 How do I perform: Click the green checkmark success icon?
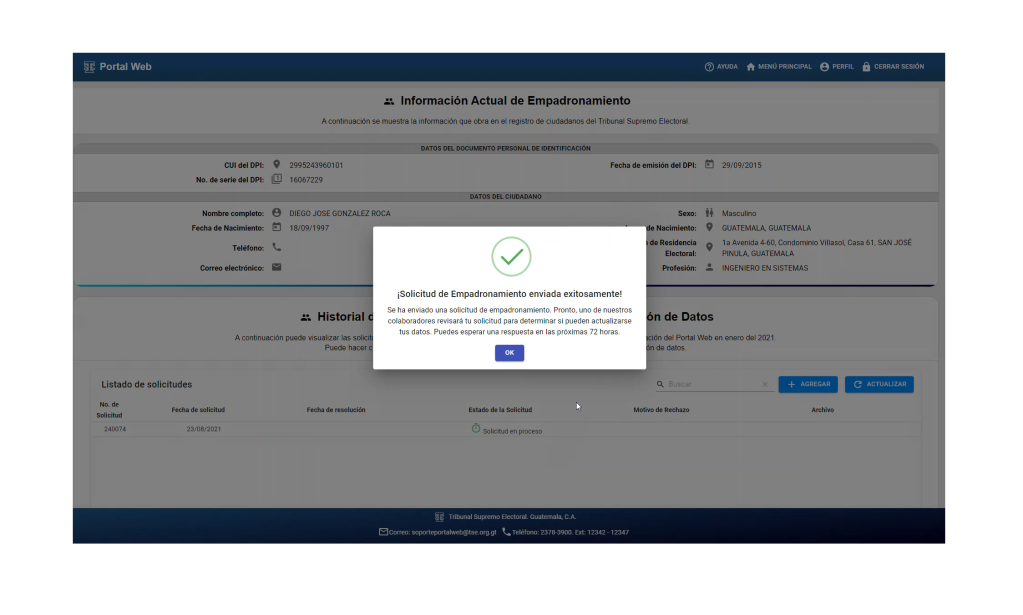pos(511,257)
